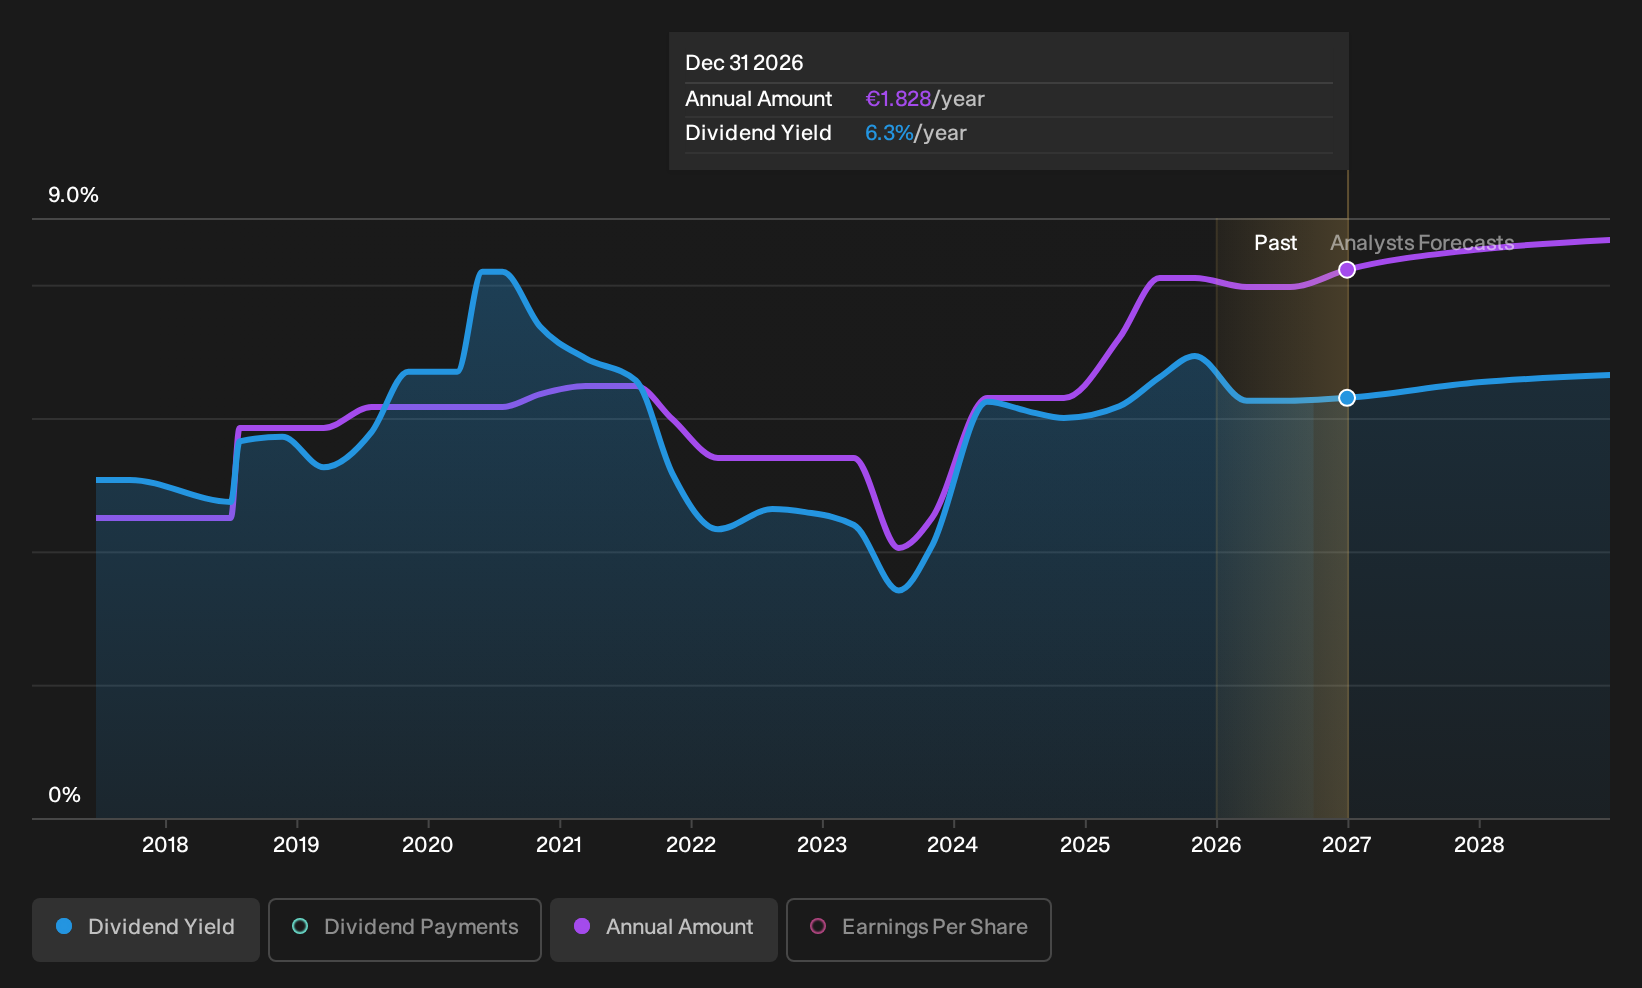
Task: Click the 2019 x-axis label
Action: tap(296, 845)
